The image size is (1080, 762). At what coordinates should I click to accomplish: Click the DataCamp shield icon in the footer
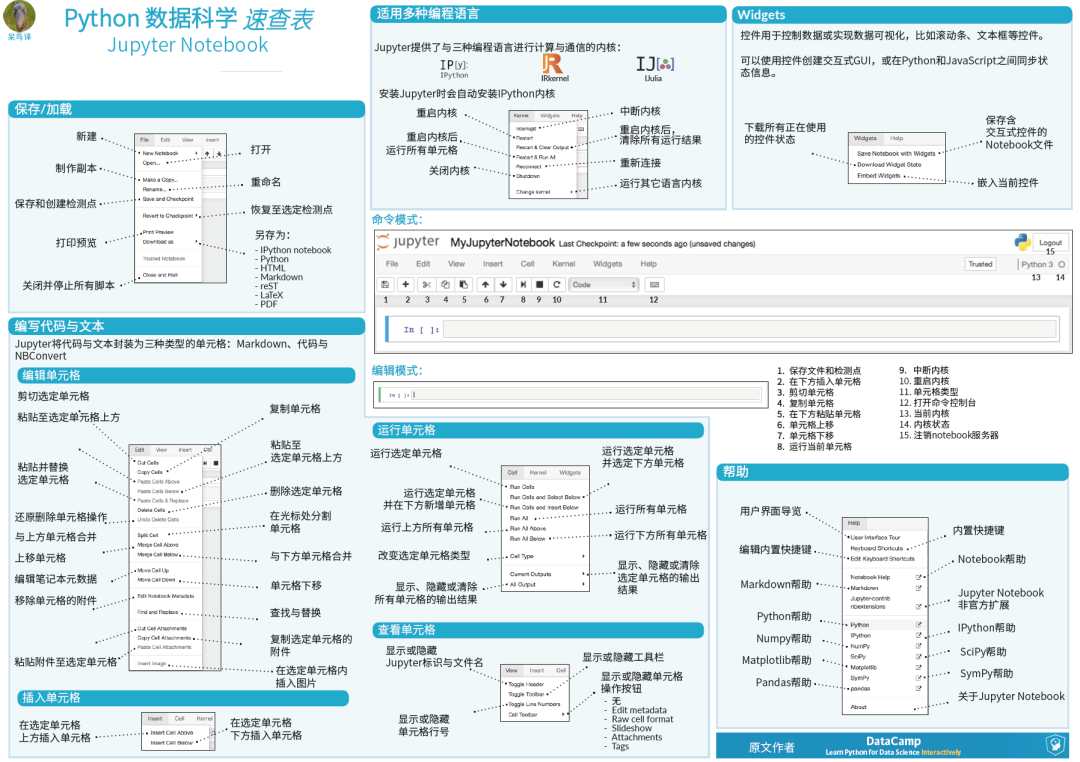coord(1055,744)
